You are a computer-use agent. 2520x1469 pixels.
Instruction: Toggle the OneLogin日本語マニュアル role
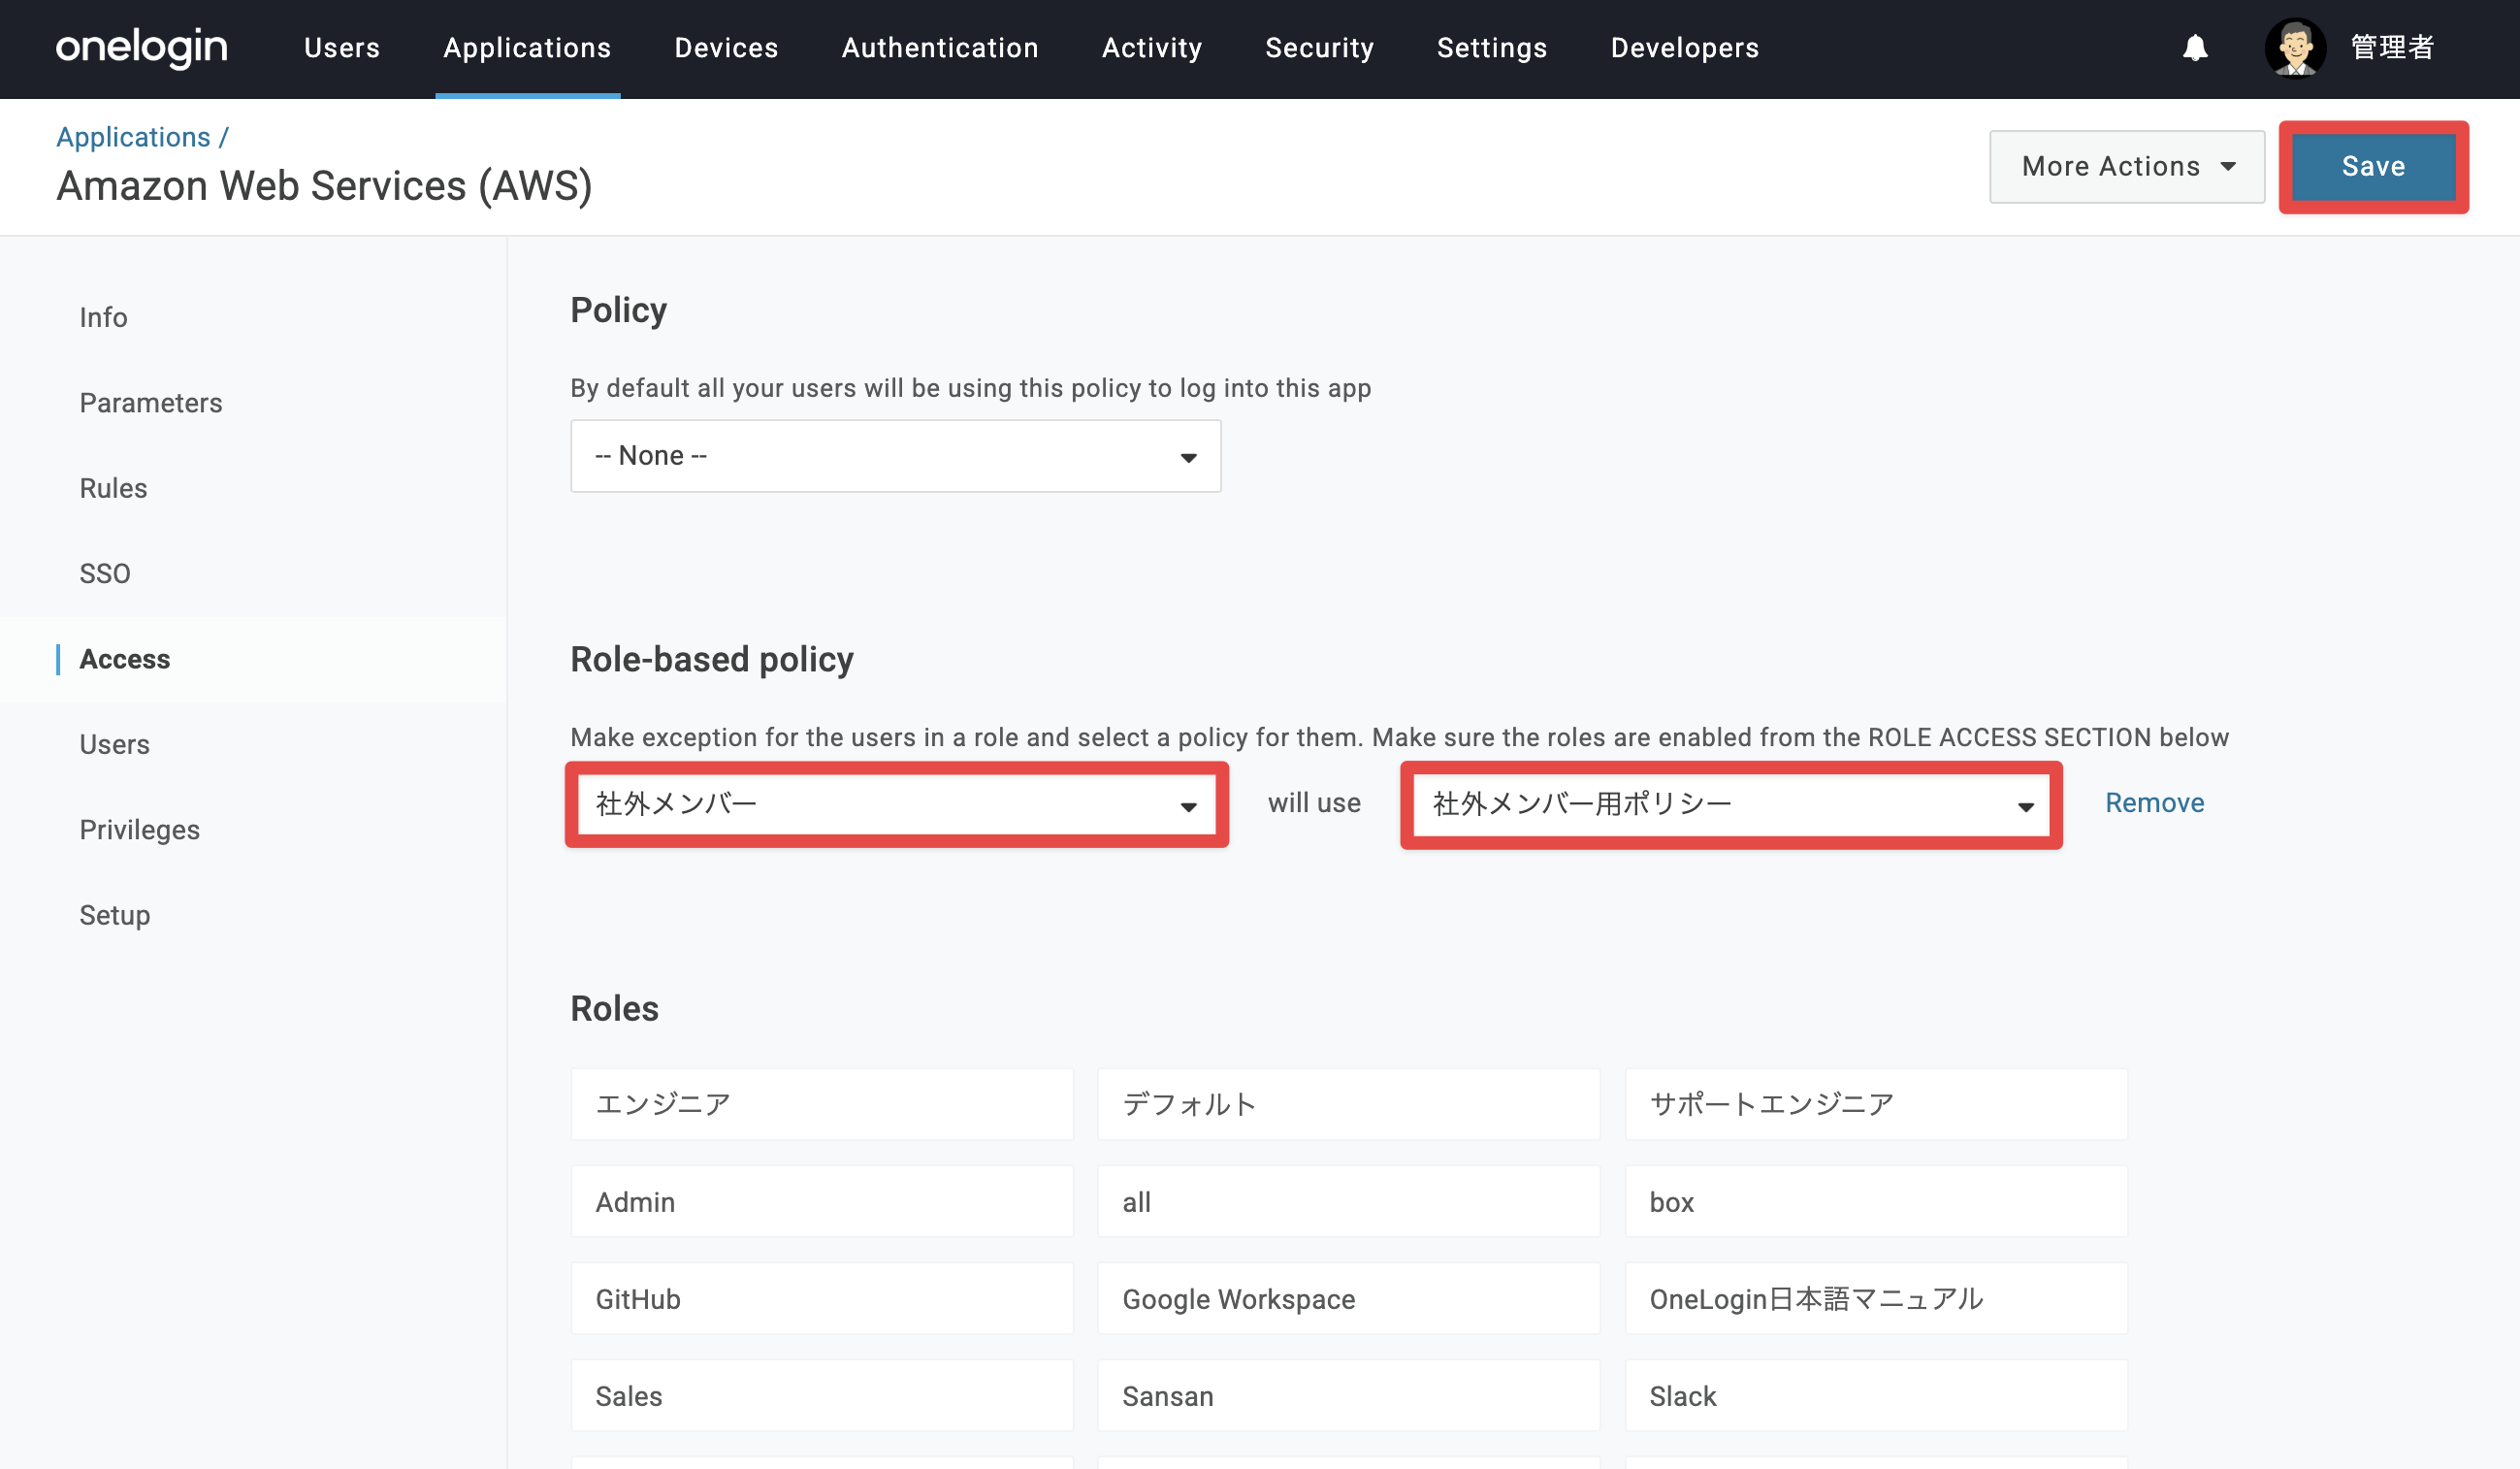[x=1876, y=1298]
